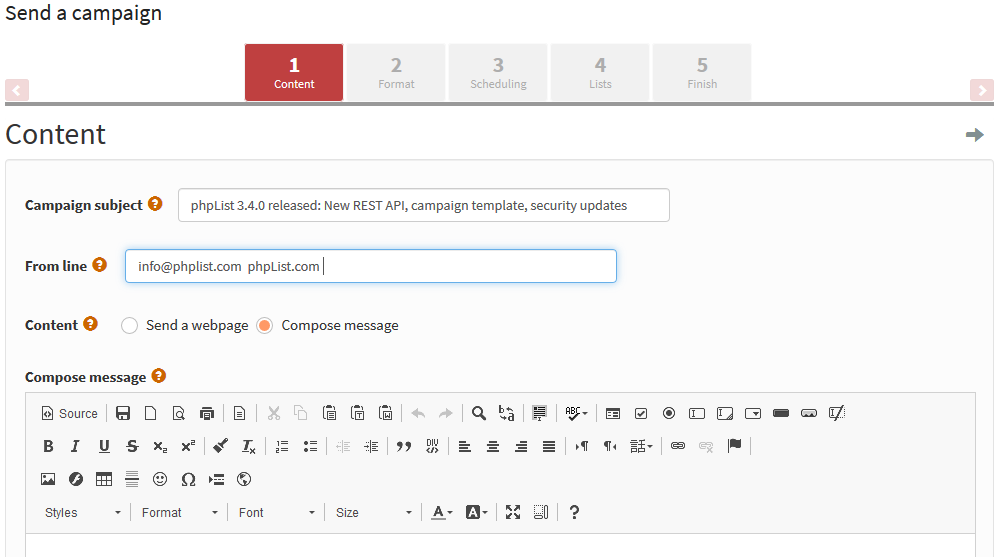1006x557 pixels.
Task: Insert a horizontal line
Action: pos(132,479)
